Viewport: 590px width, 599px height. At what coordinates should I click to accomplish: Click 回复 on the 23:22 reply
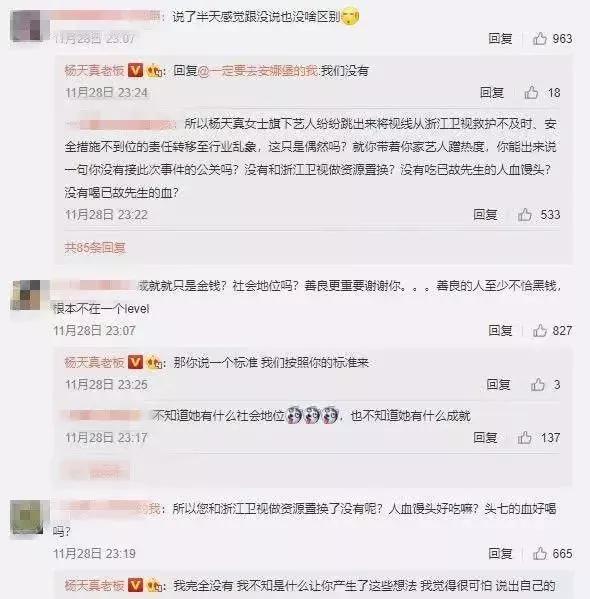(485, 215)
